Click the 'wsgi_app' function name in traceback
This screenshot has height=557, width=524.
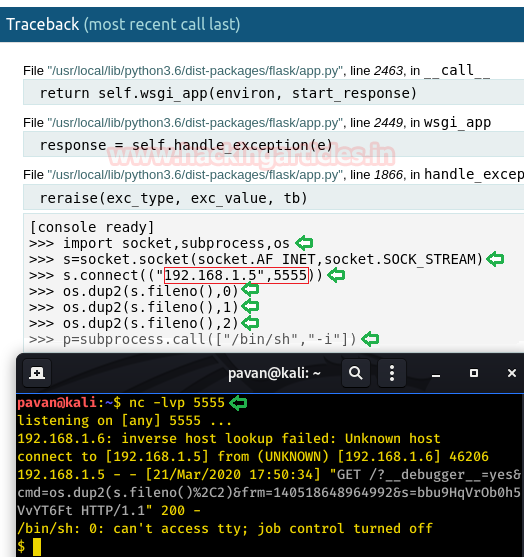coord(458,123)
